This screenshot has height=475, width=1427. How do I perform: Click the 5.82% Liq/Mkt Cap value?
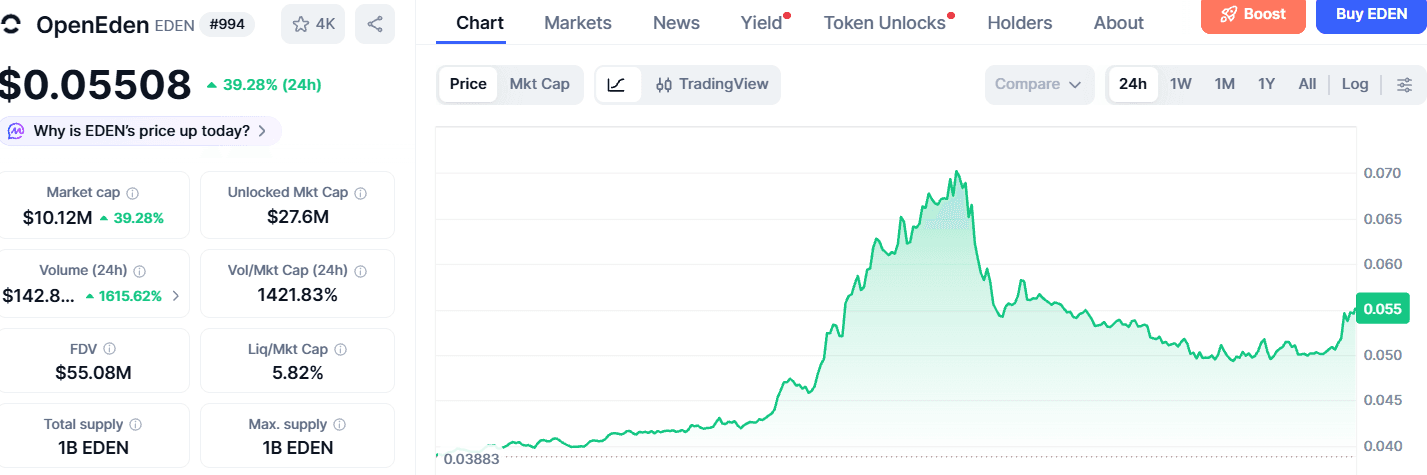click(x=298, y=373)
